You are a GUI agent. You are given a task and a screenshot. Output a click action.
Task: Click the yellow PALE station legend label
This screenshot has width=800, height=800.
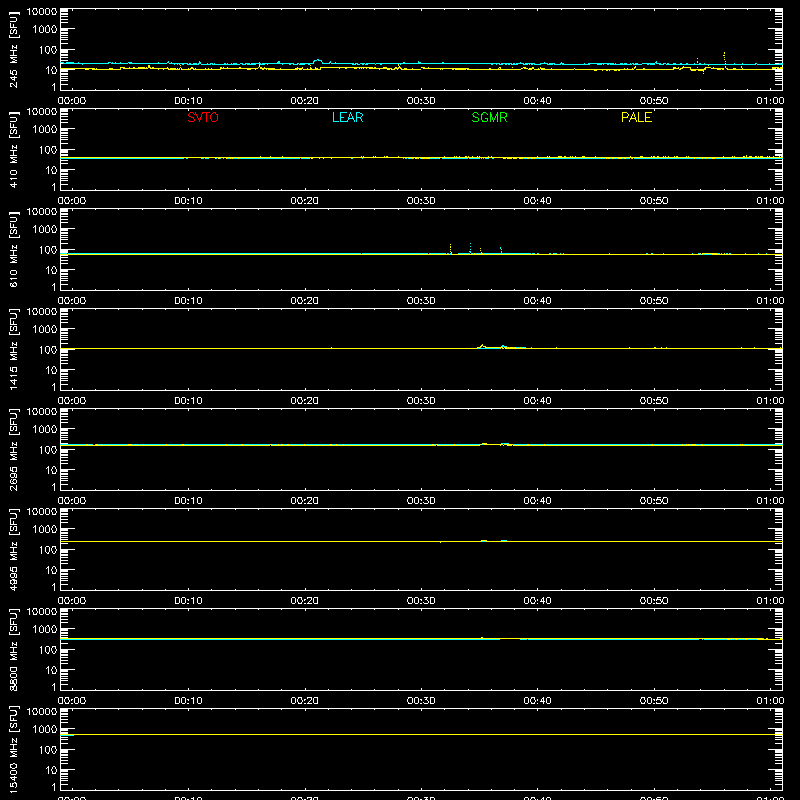coord(636,117)
